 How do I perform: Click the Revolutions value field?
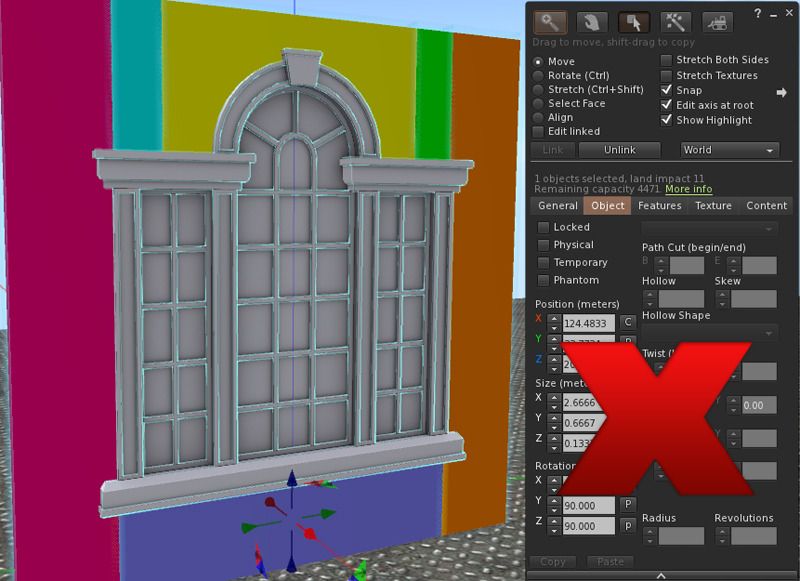click(754, 536)
